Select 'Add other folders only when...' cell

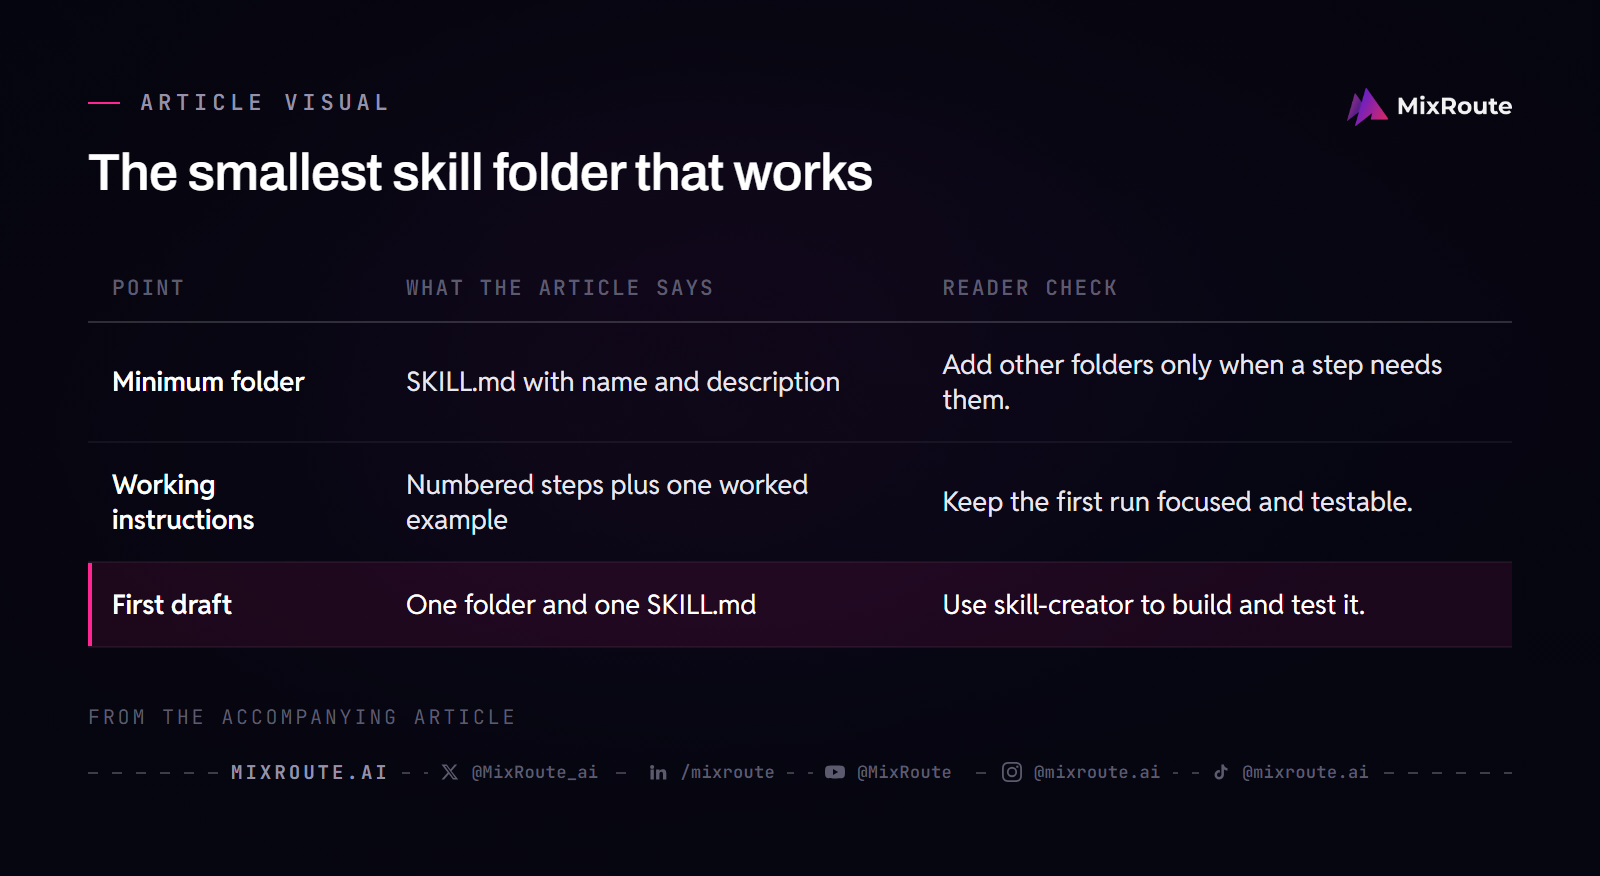coord(1192,382)
